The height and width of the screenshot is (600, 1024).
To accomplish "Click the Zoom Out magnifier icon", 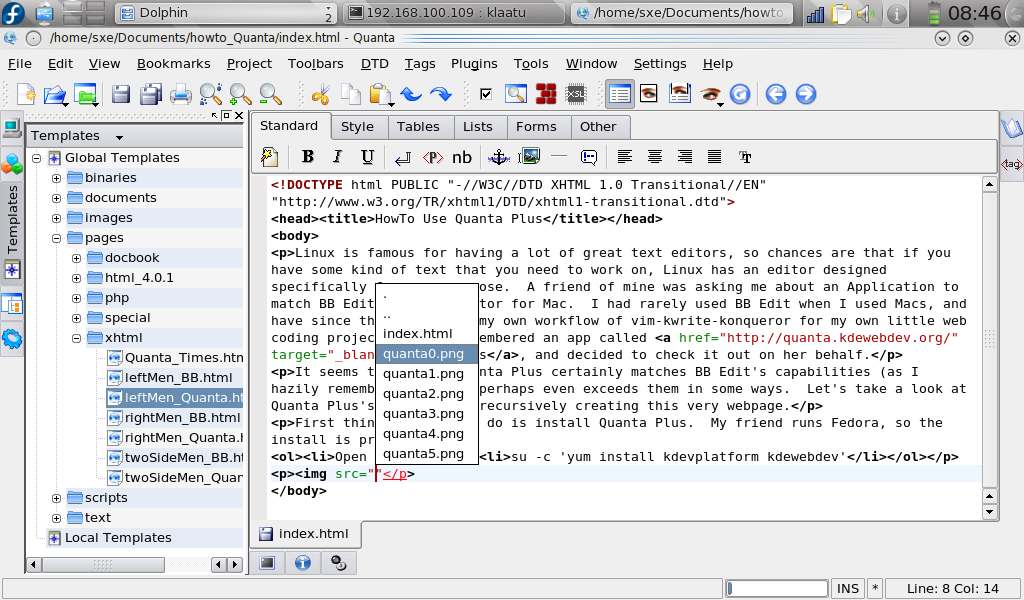I will tap(270, 95).
